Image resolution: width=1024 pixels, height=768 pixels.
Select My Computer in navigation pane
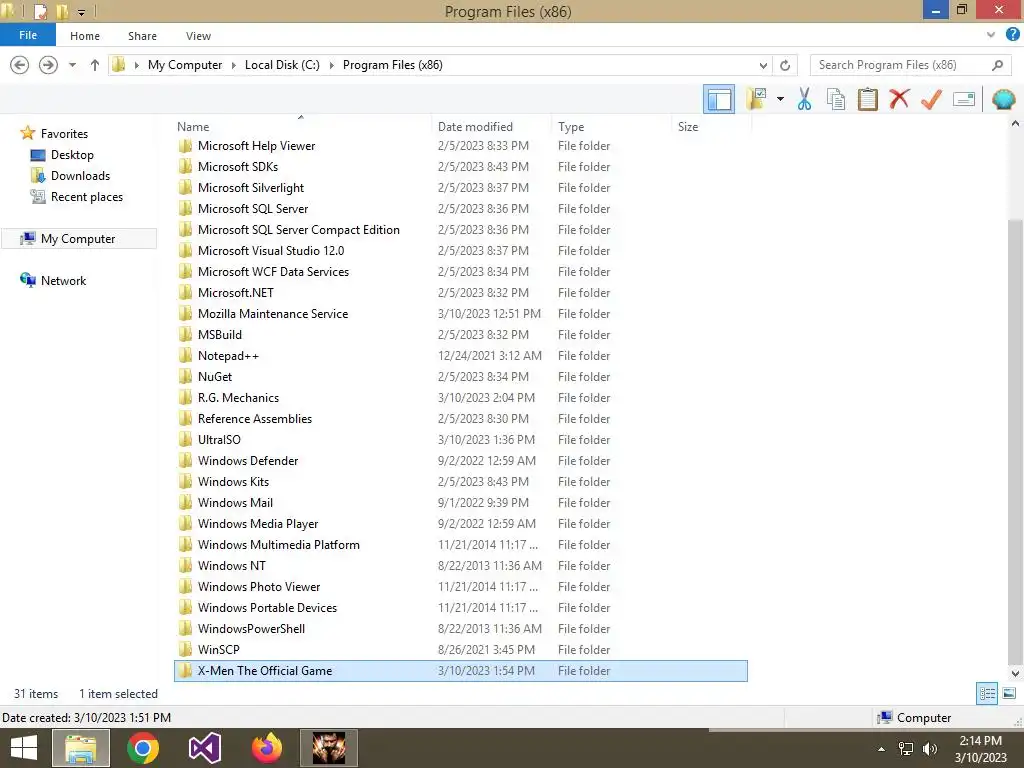[78, 238]
